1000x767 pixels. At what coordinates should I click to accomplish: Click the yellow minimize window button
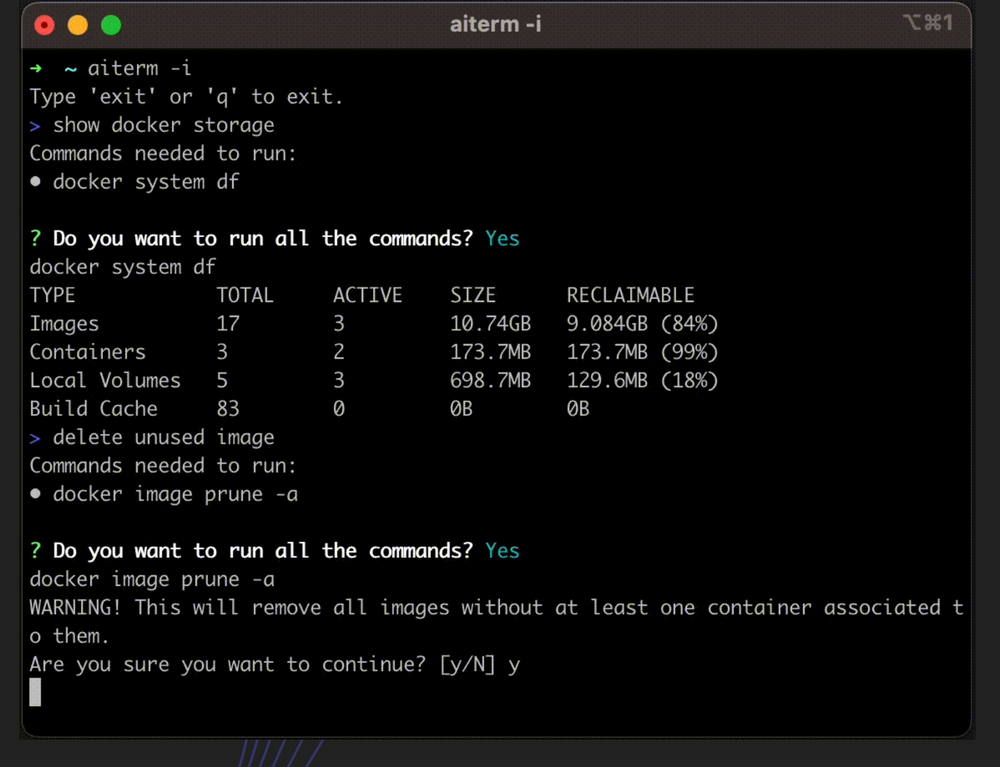[x=78, y=25]
